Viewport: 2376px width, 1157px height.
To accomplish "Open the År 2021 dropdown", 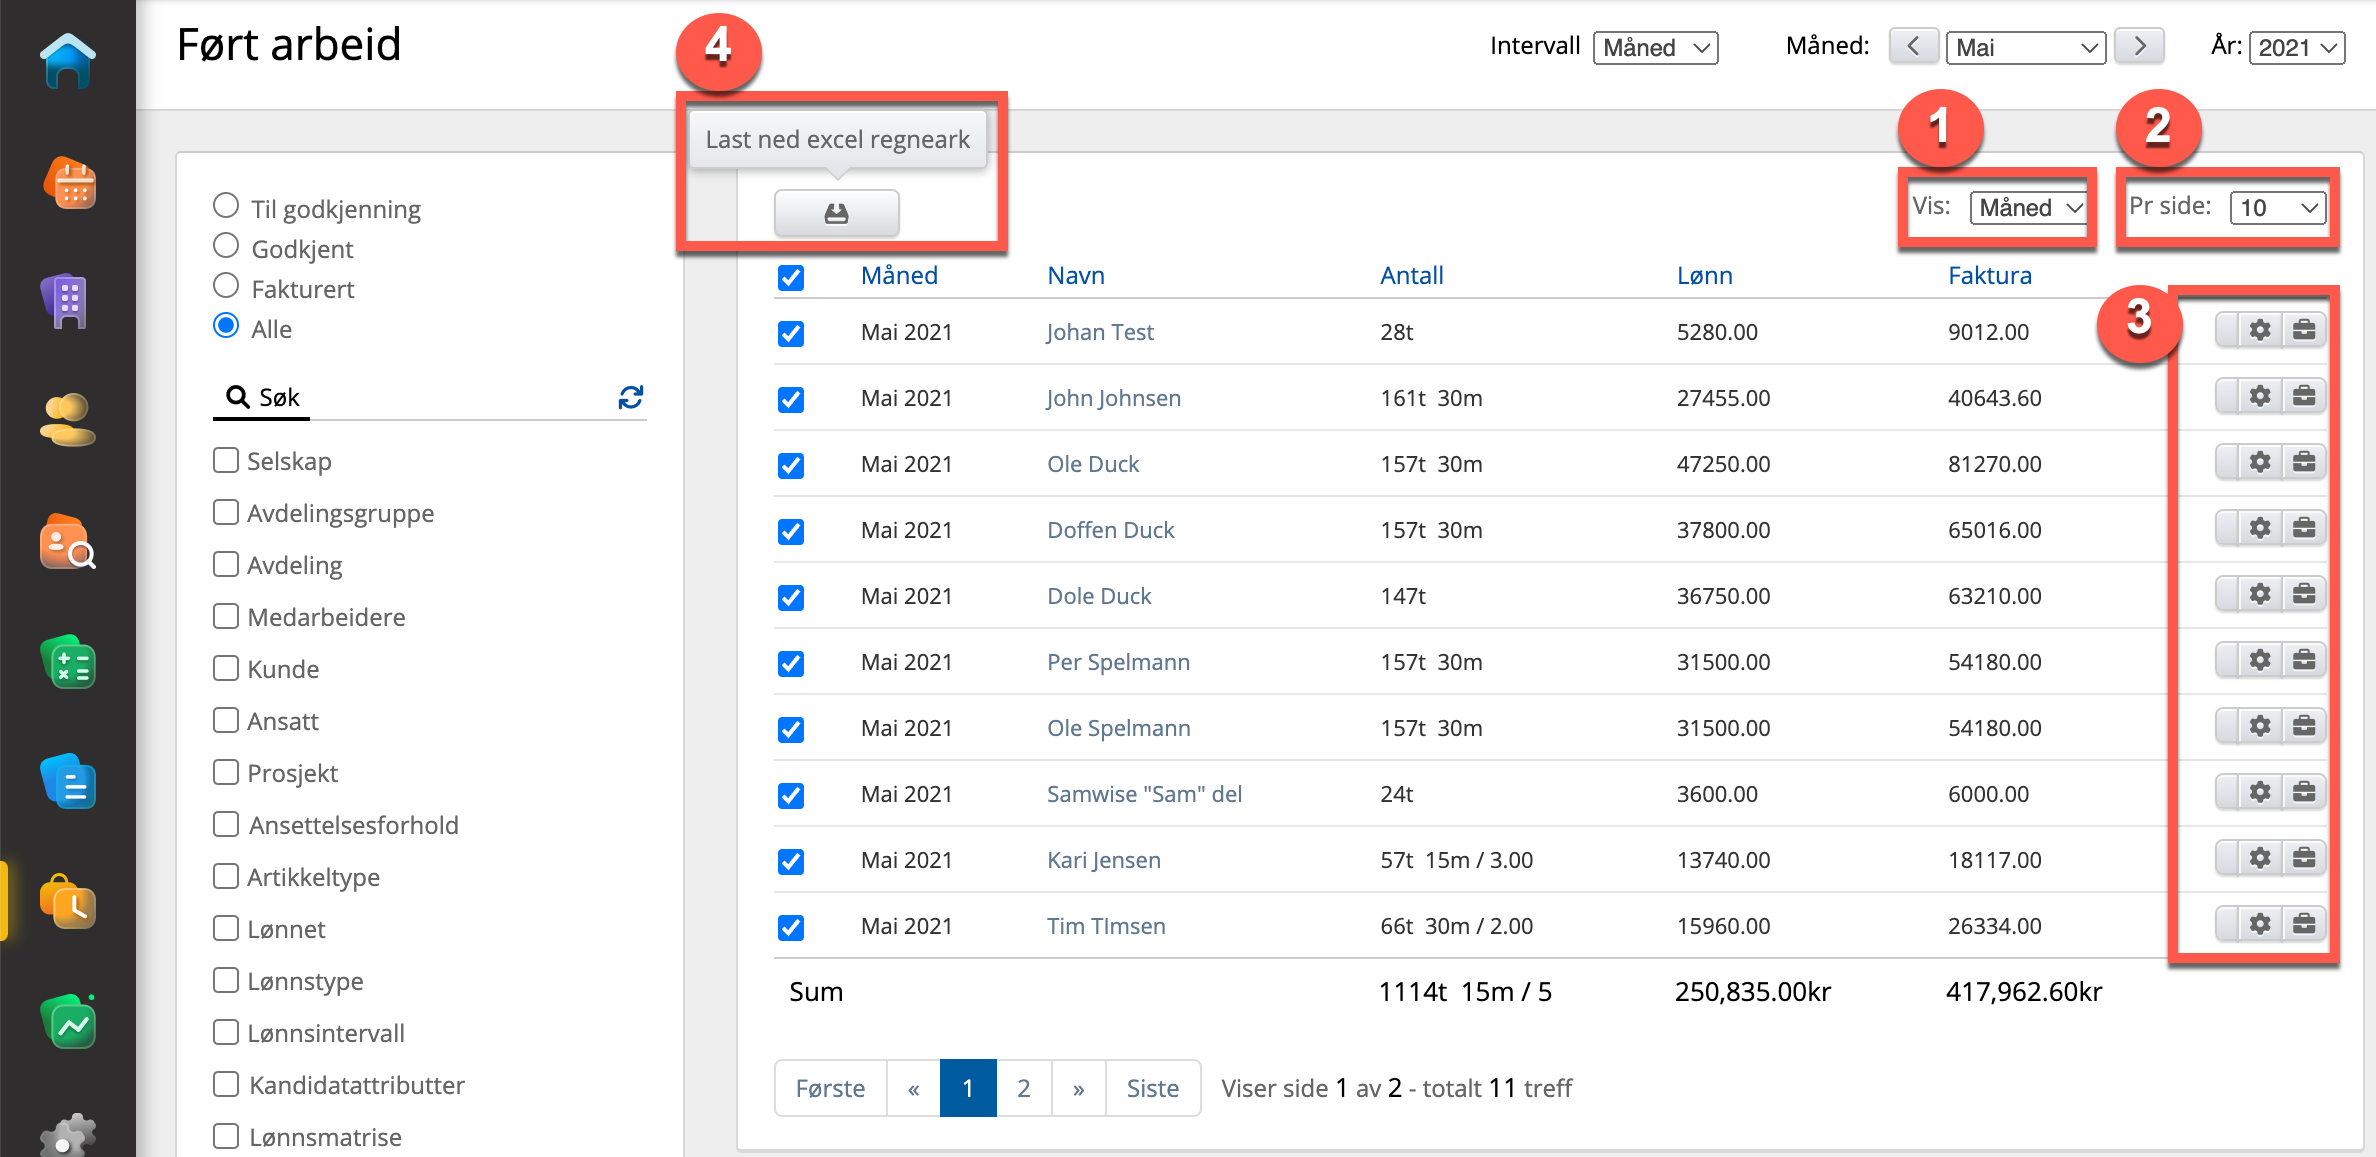I will 2296,48.
